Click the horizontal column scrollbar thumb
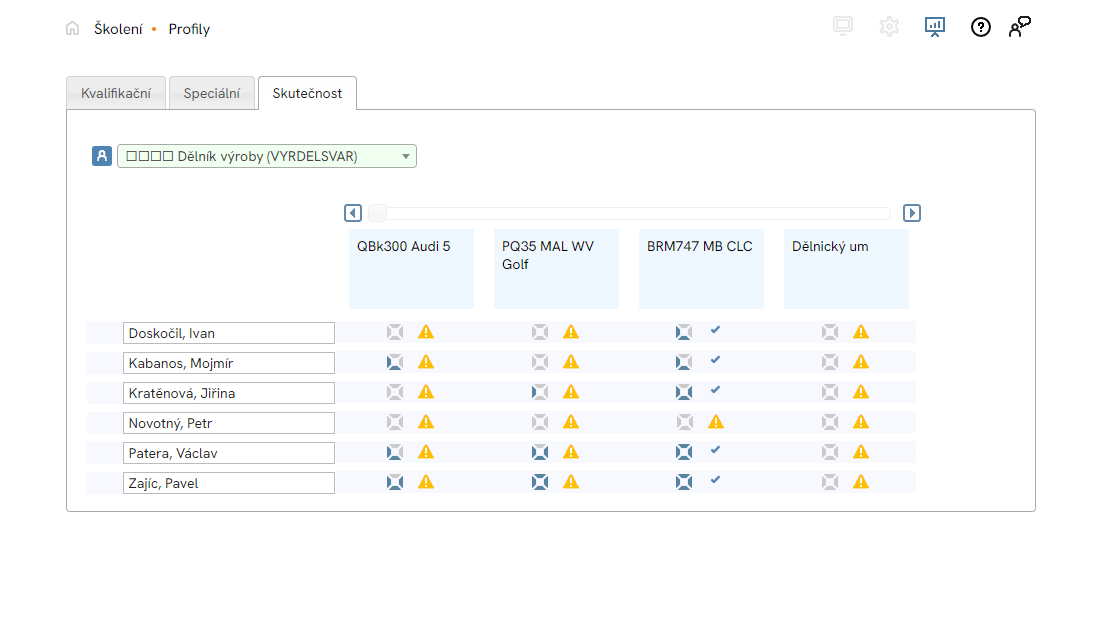The image size is (1100, 620). (378, 213)
